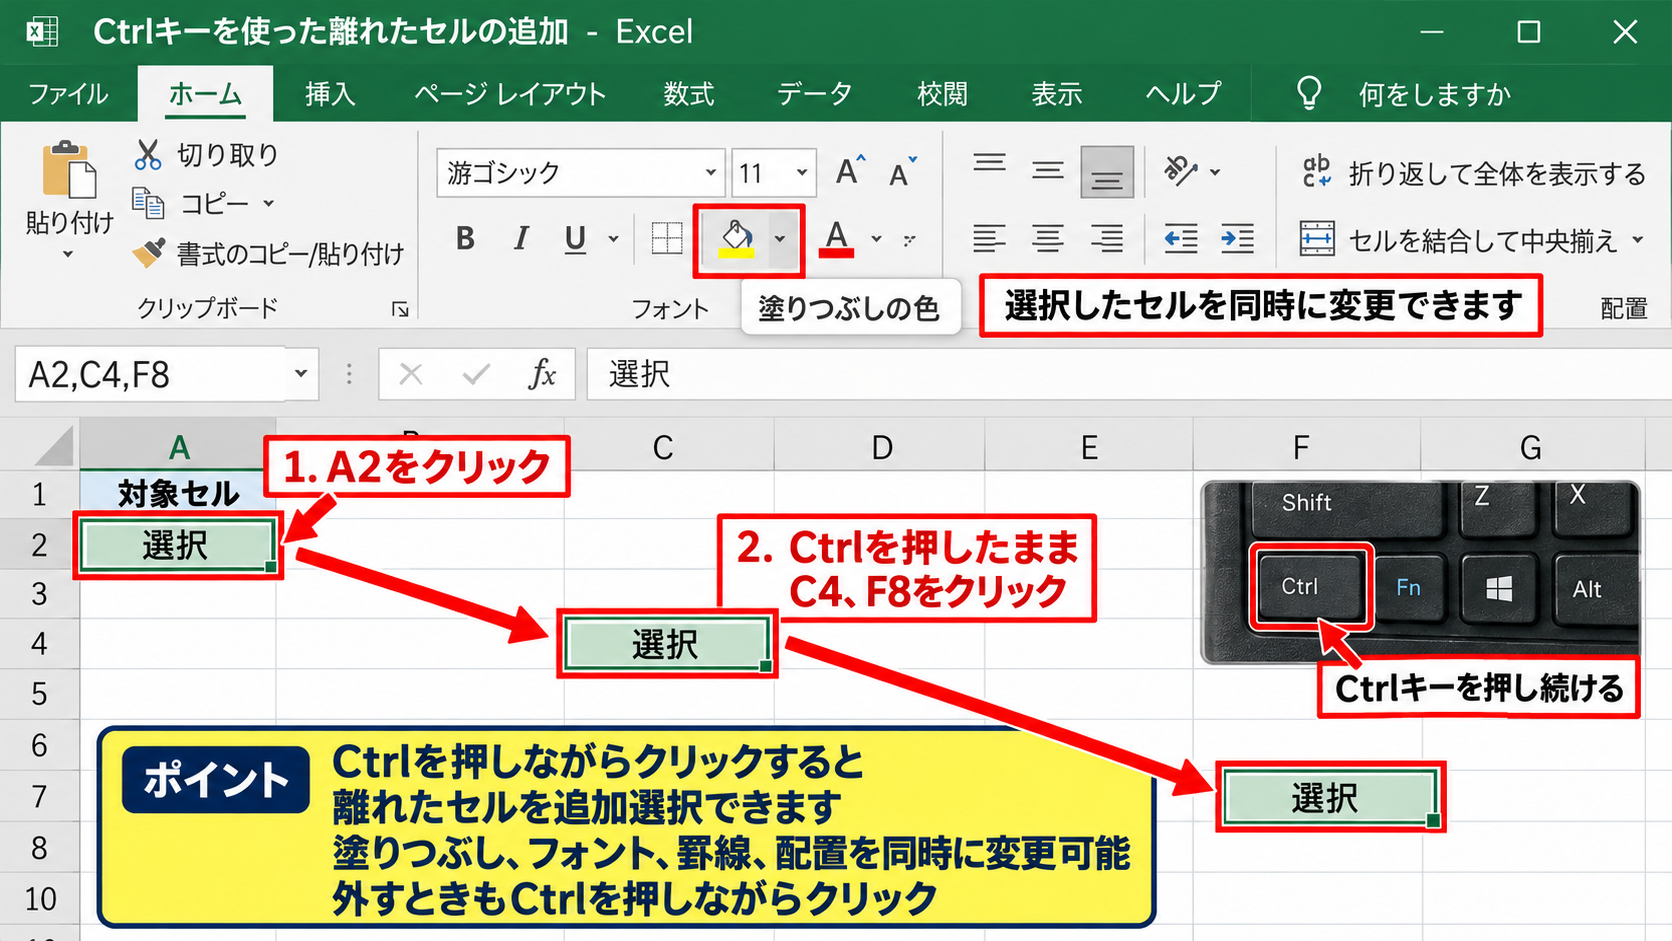Screen dimensions: 1672x941
Task: Open the Name Box dropdown arrow
Action: pyautogui.click(x=300, y=374)
